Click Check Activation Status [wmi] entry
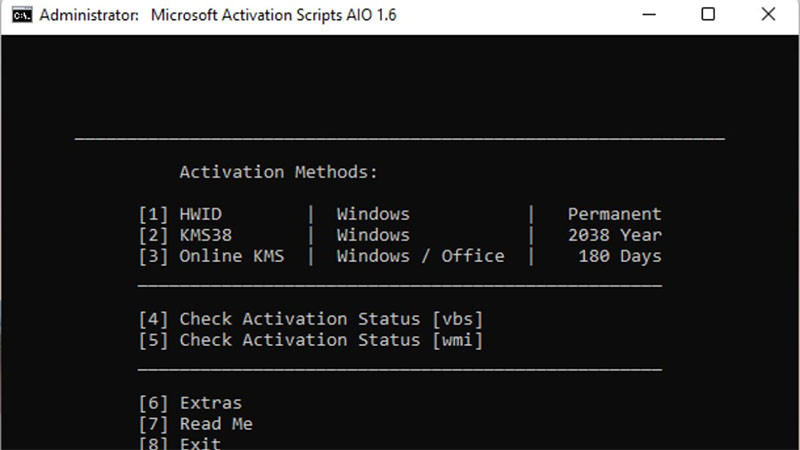Screen dimensions: 800x450 (x=311, y=340)
